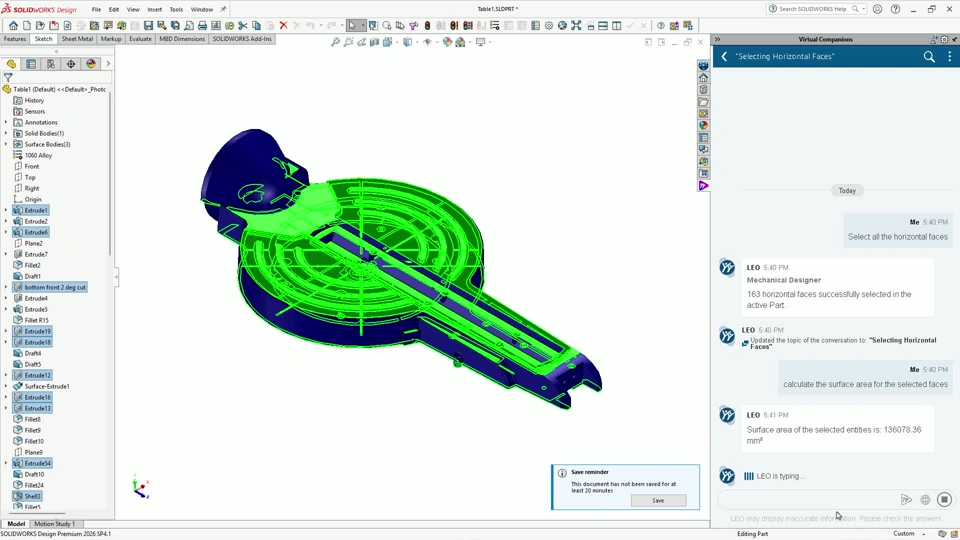Viewport: 960px width, 540px height.
Task: Expand the Annotations tree node
Action: coord(6,122)
